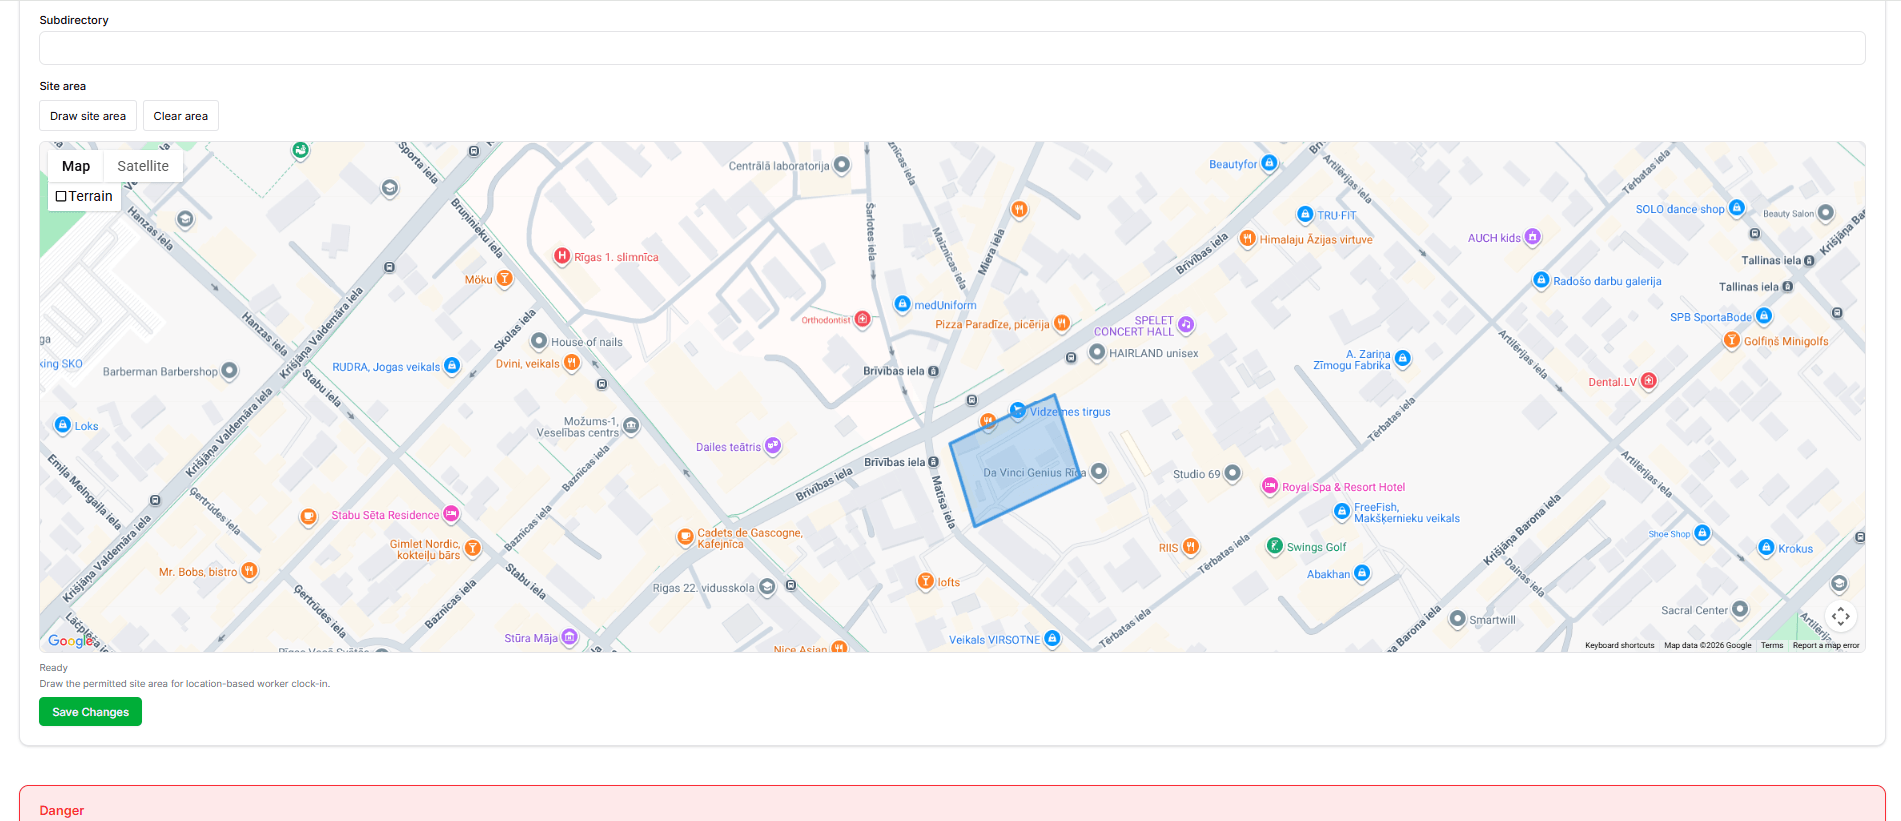Click the Orthodontist clinic marker
The image size is (1901, 821).
pos(863,319)
